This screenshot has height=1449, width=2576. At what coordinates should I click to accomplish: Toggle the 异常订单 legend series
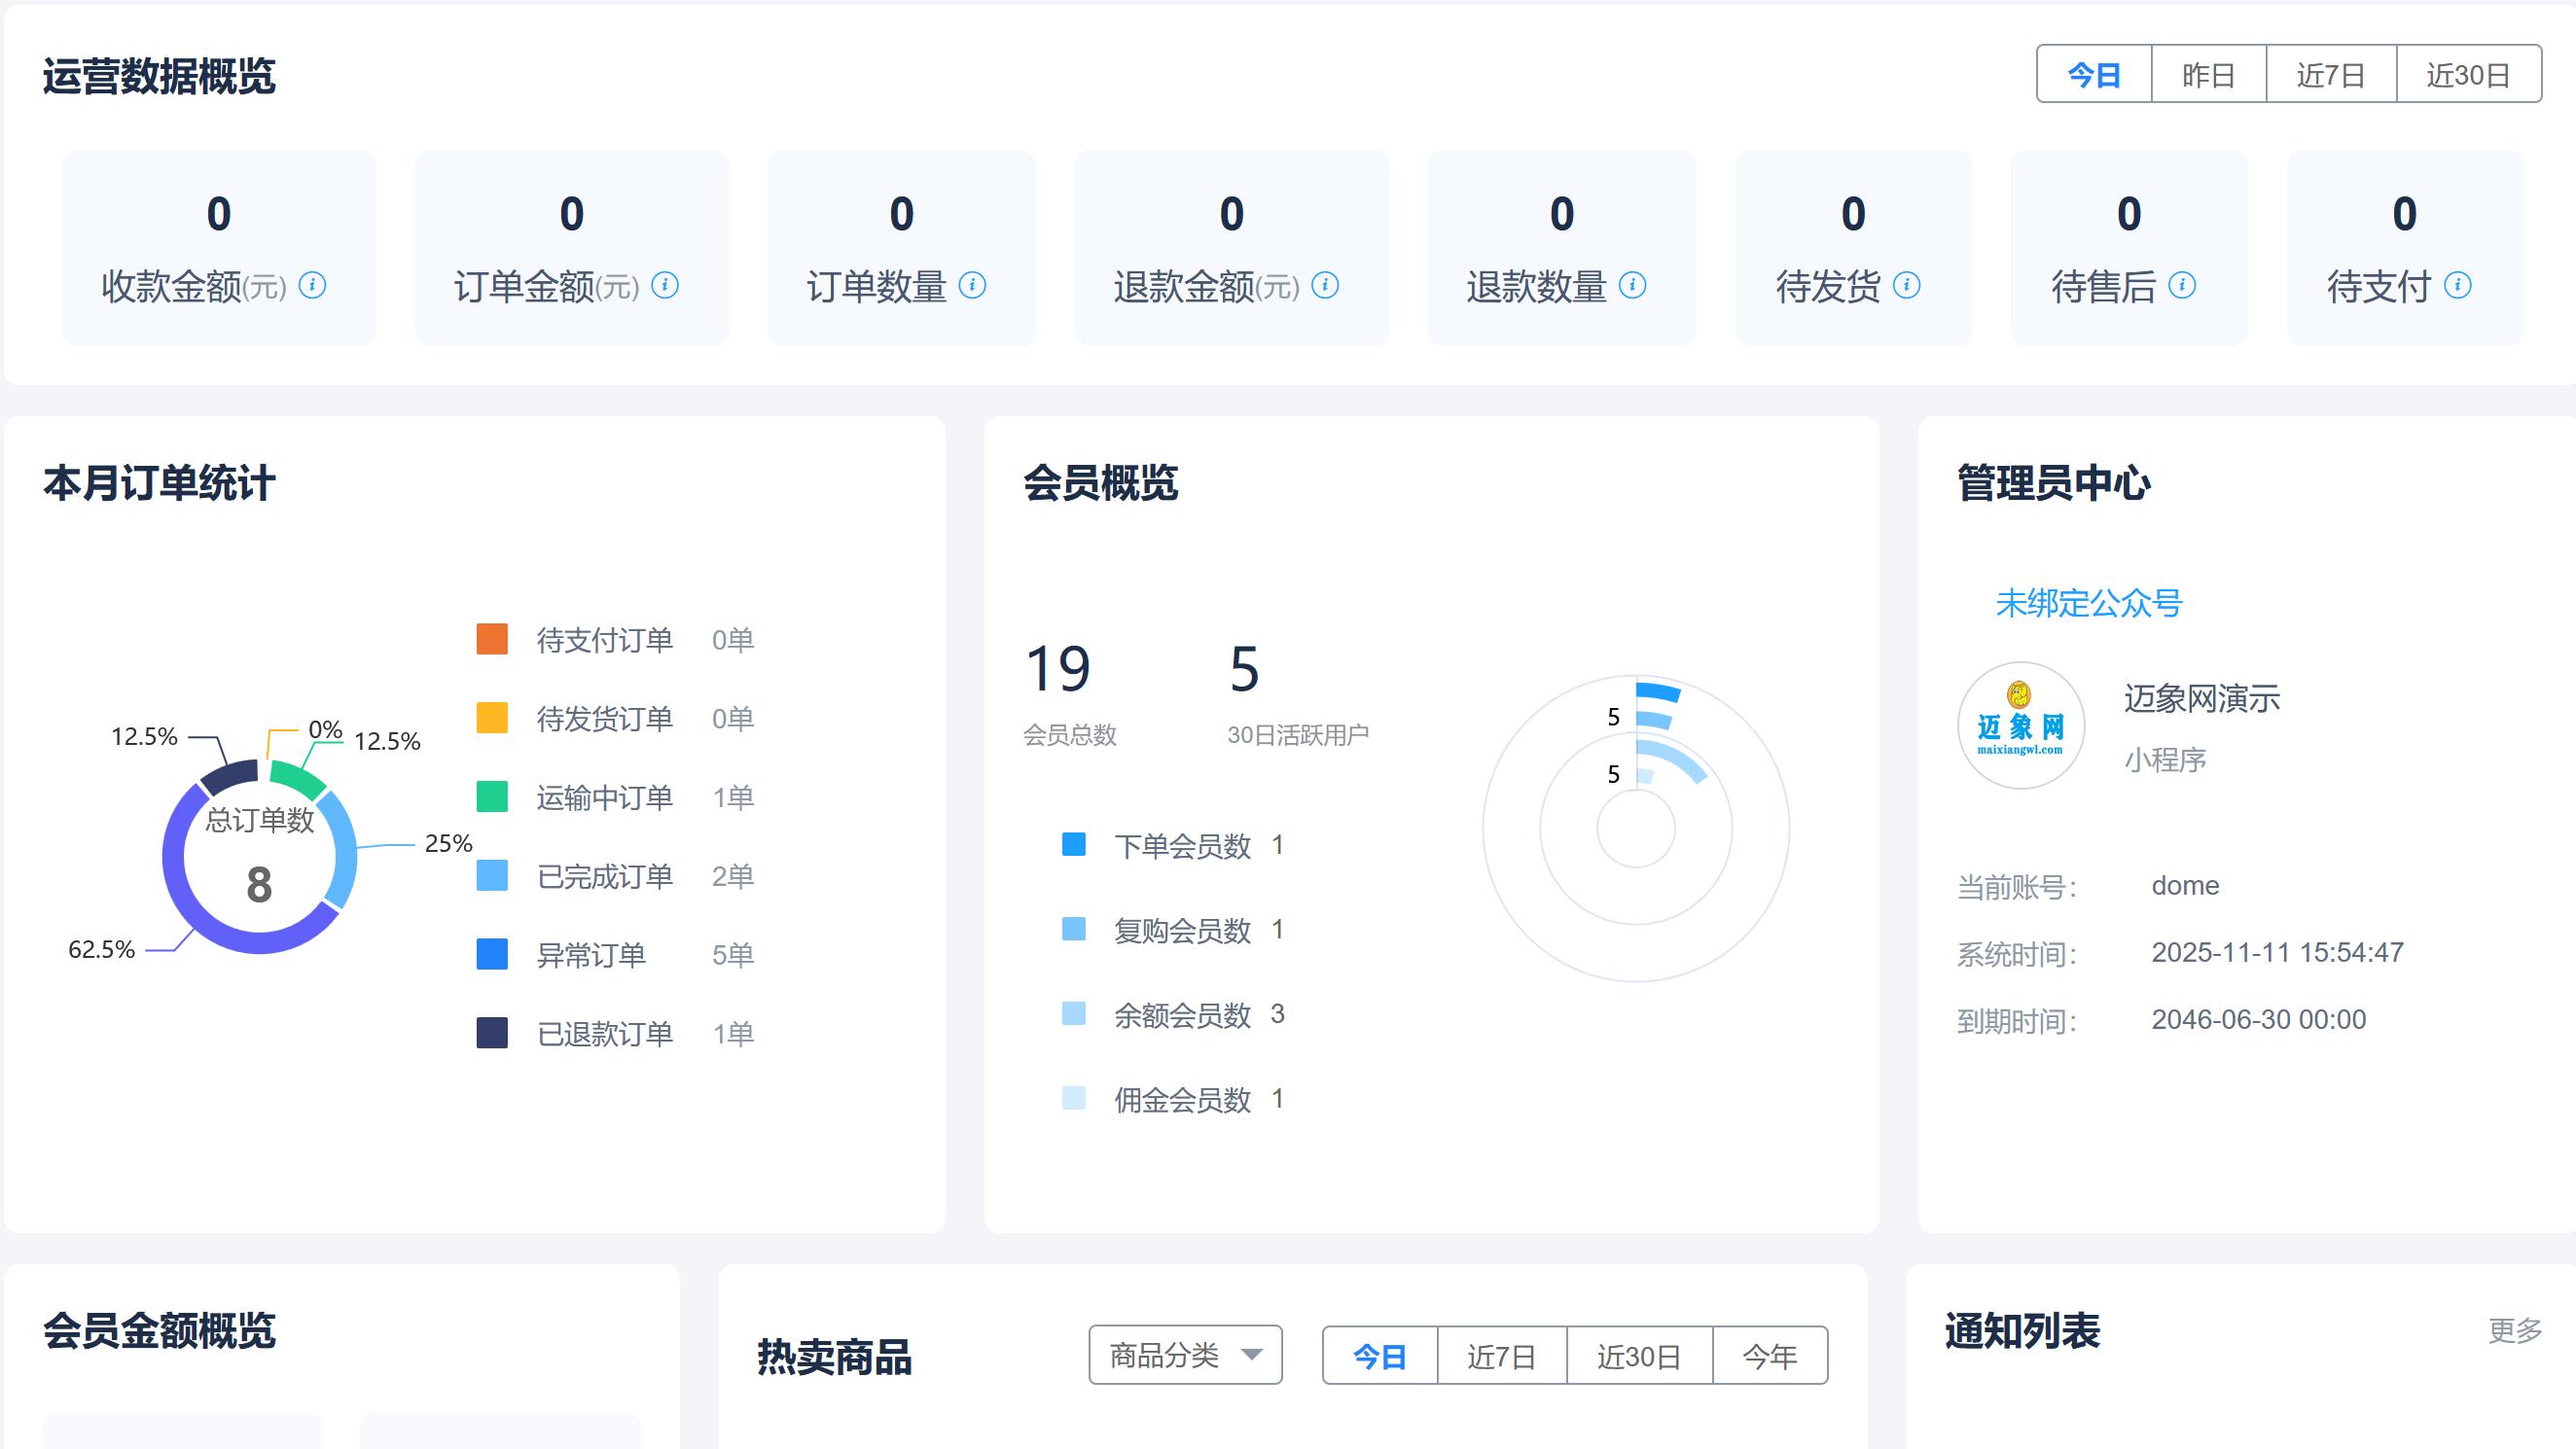click(591, 955)
